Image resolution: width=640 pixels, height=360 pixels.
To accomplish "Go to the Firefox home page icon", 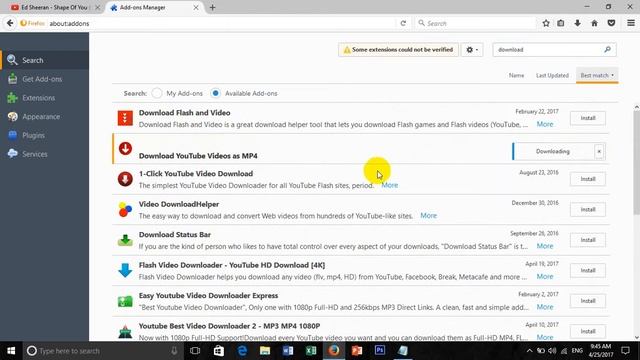I will pos(594,23).
